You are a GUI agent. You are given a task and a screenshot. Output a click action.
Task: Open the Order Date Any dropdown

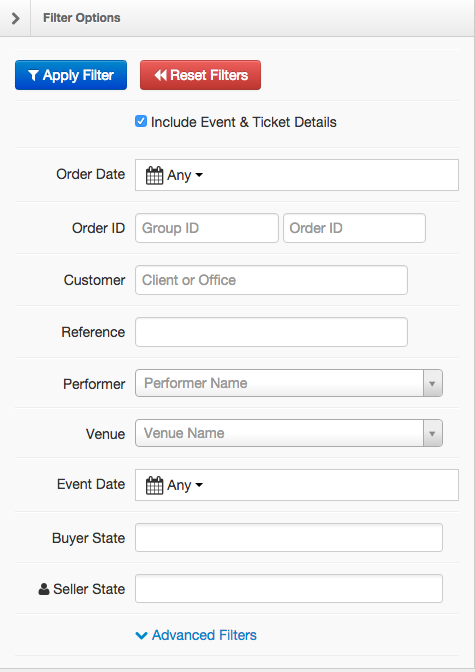pyautogui.click(x=185, y=175)
